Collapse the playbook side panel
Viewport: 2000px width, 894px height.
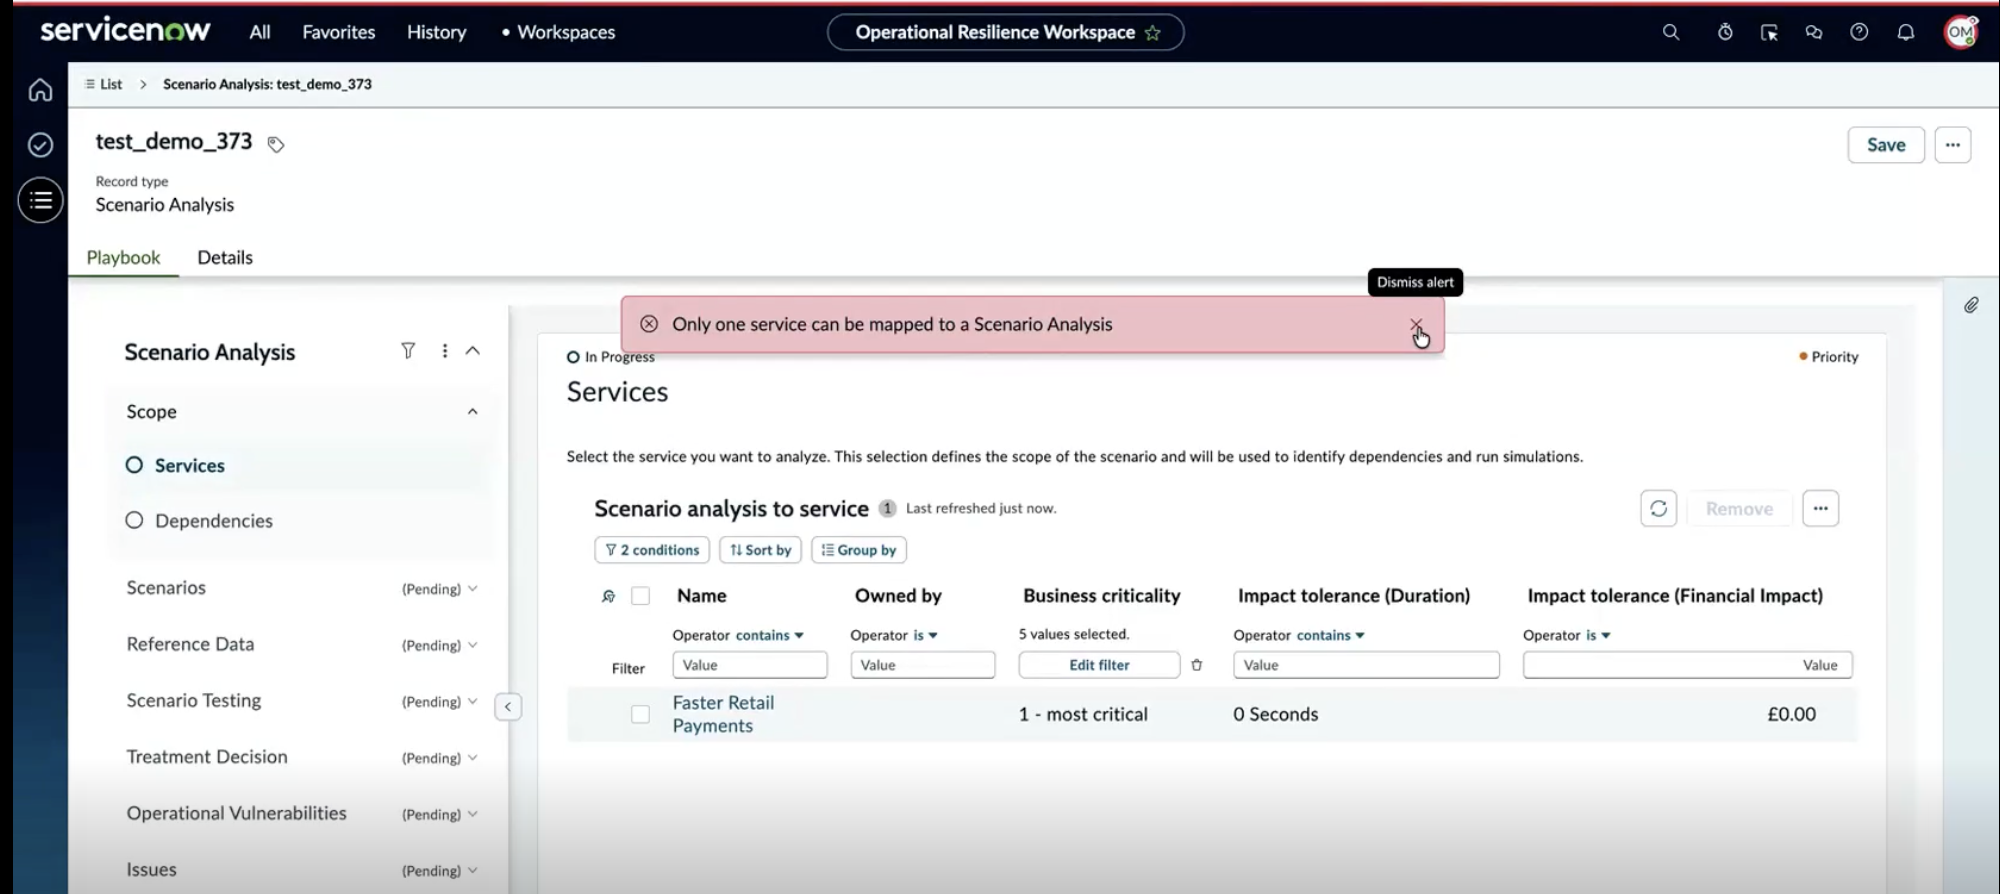[508, 707]
